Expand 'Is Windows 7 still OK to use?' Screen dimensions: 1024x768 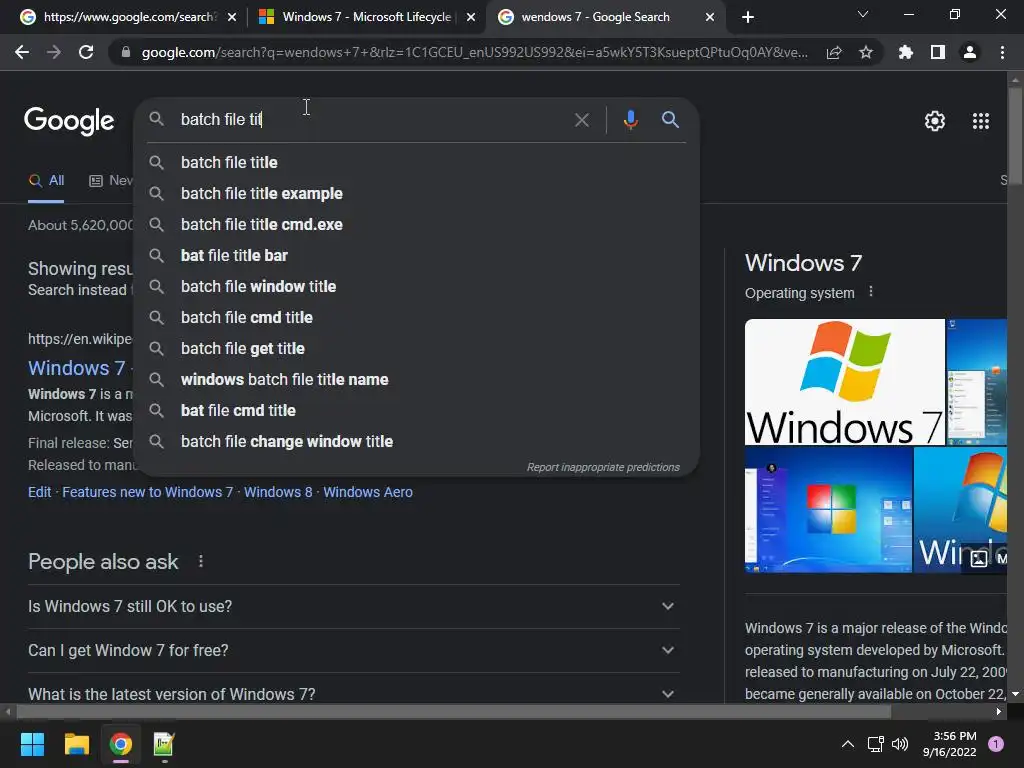(x=353, y=606)
